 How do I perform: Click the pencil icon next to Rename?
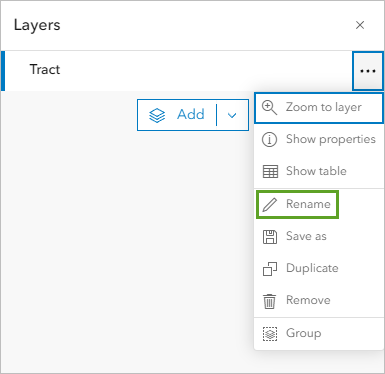coord(270,204)
